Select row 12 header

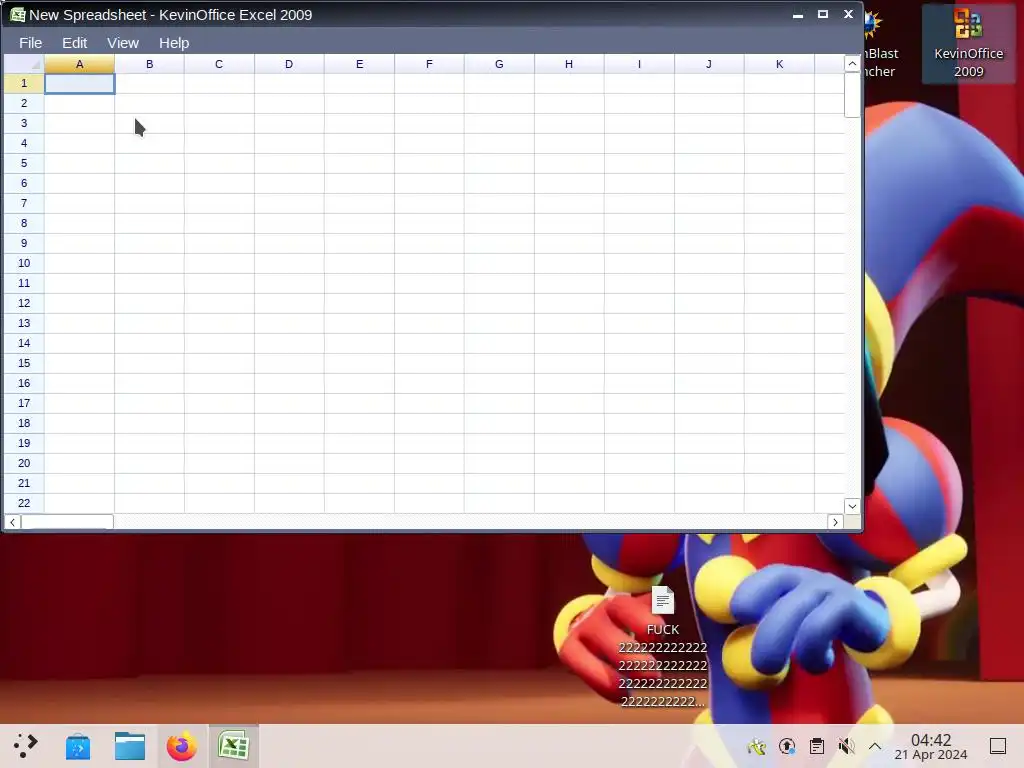click(24, 303)
